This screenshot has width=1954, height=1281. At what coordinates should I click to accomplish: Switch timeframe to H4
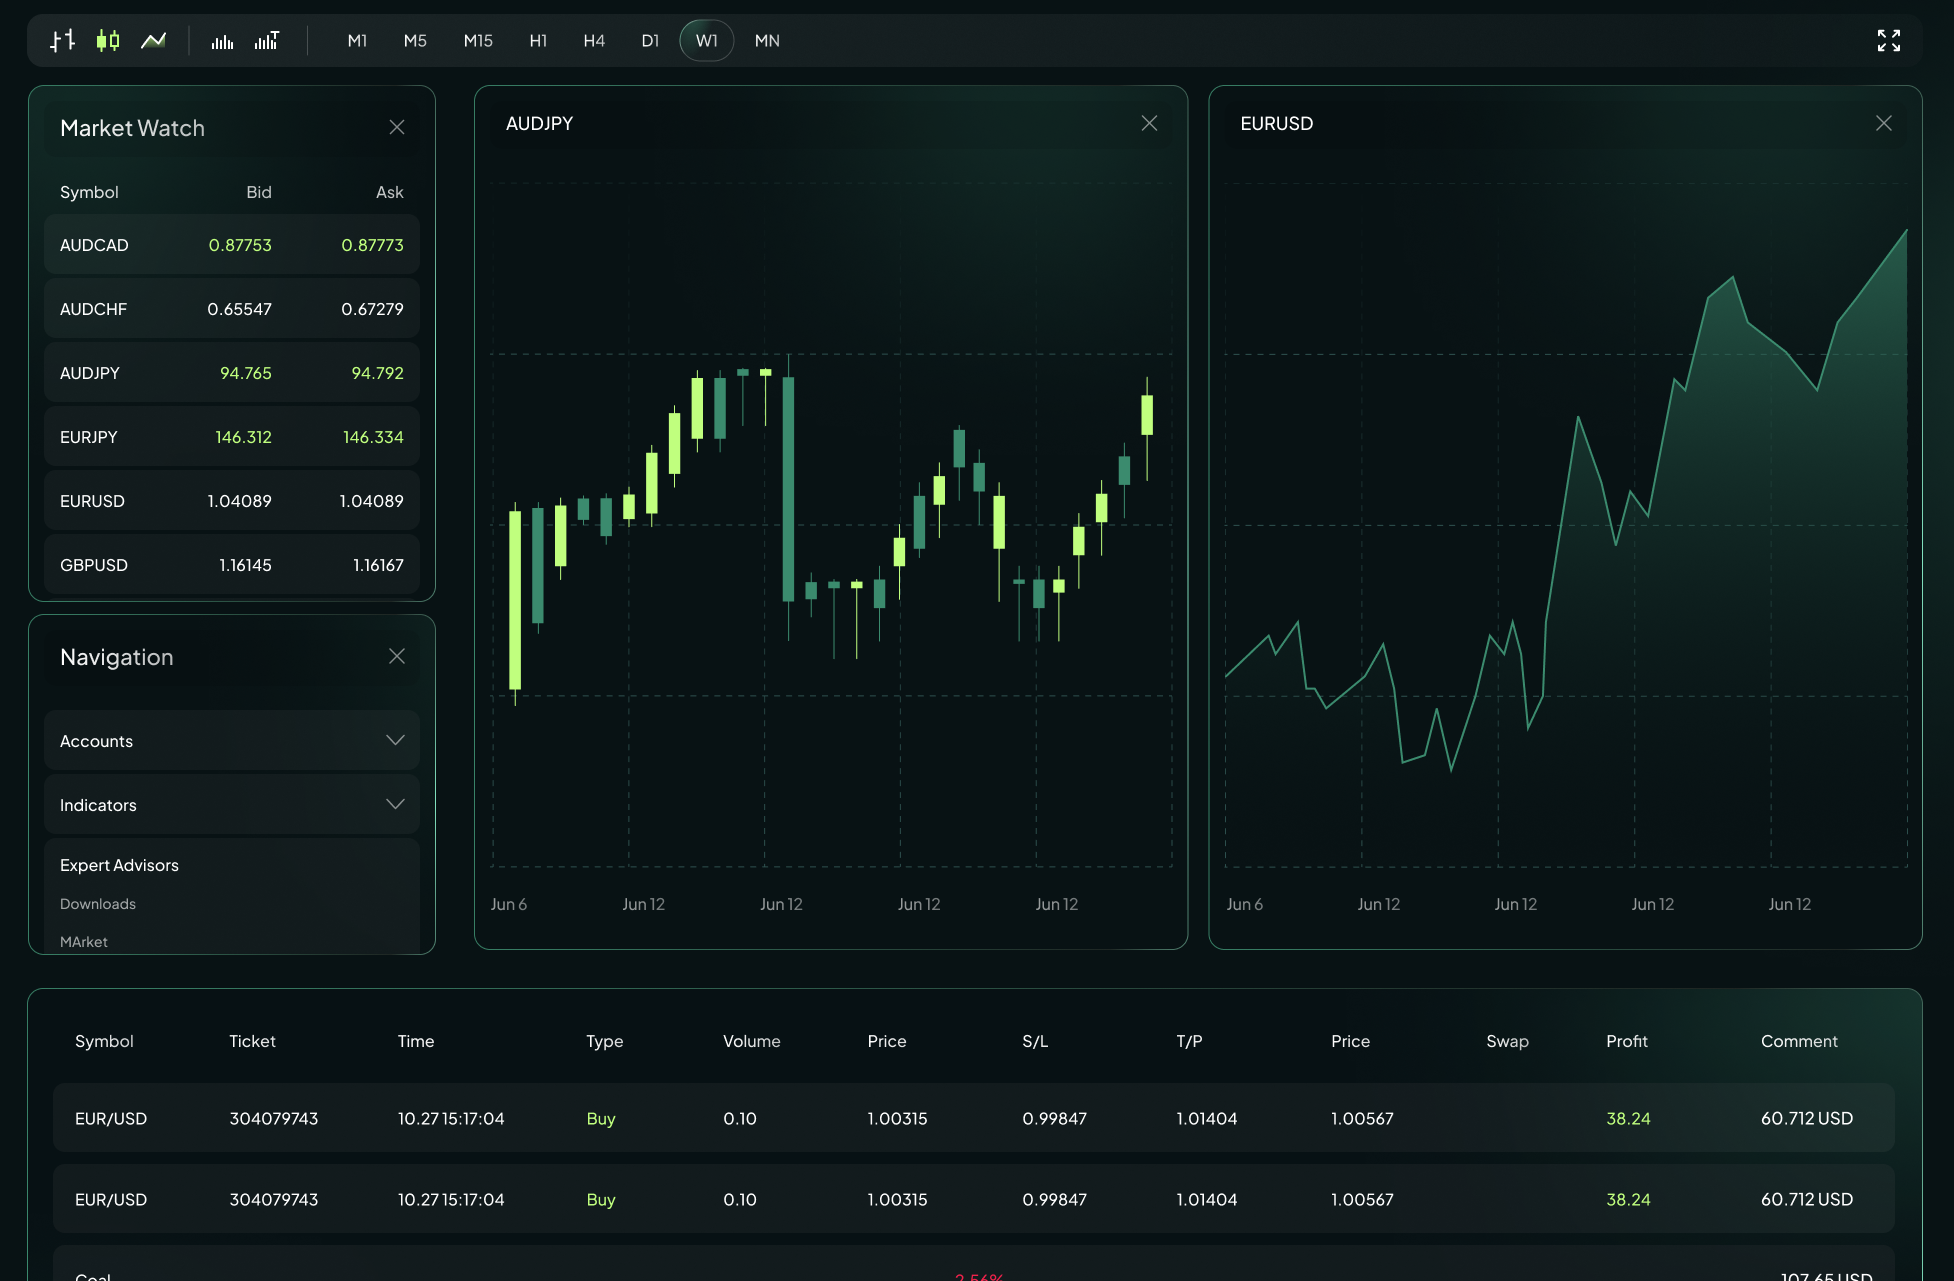coord(594,41)
